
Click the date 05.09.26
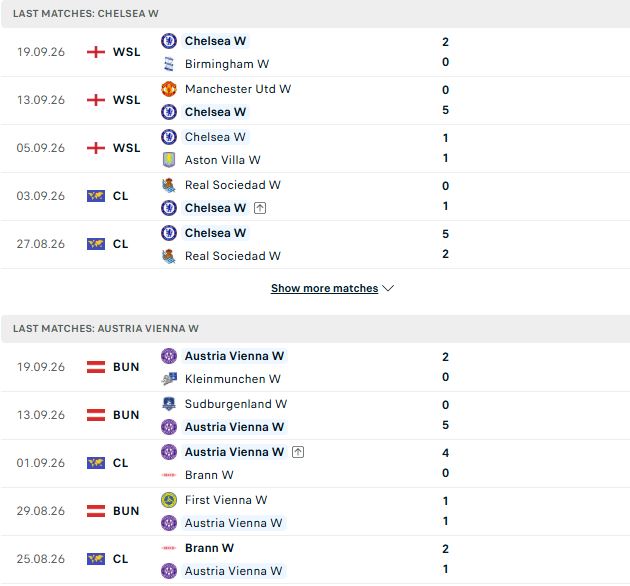click(x=41, y=148)
